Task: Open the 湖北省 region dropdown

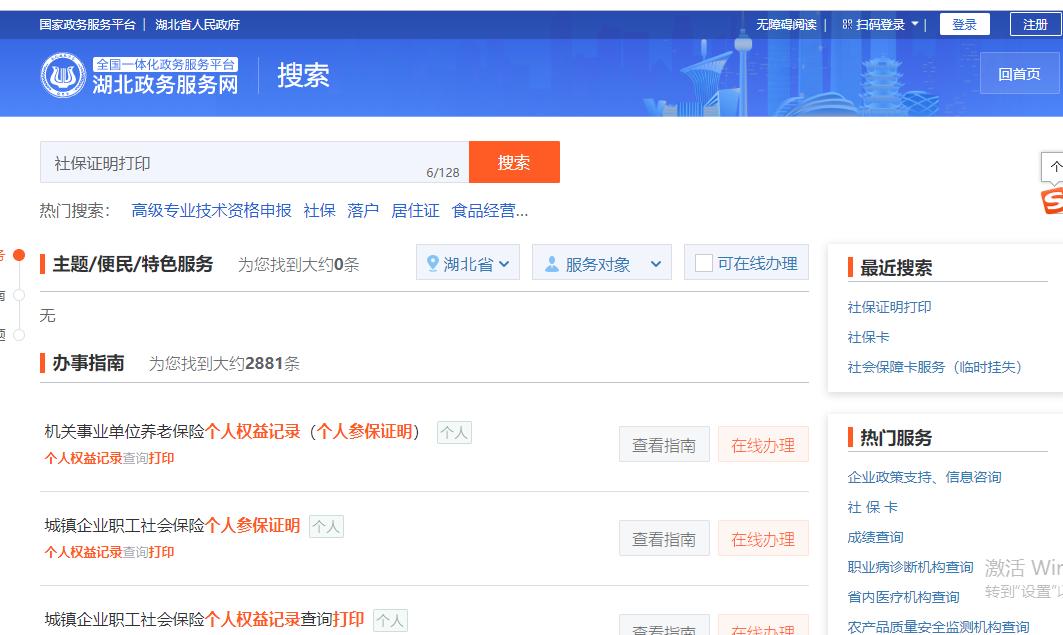Action: pos(468,261)
